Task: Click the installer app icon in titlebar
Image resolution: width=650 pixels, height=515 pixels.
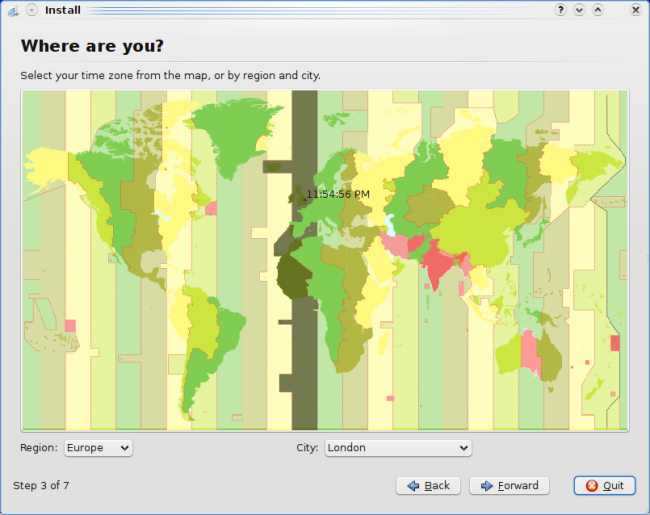Action: click(13, 10)
